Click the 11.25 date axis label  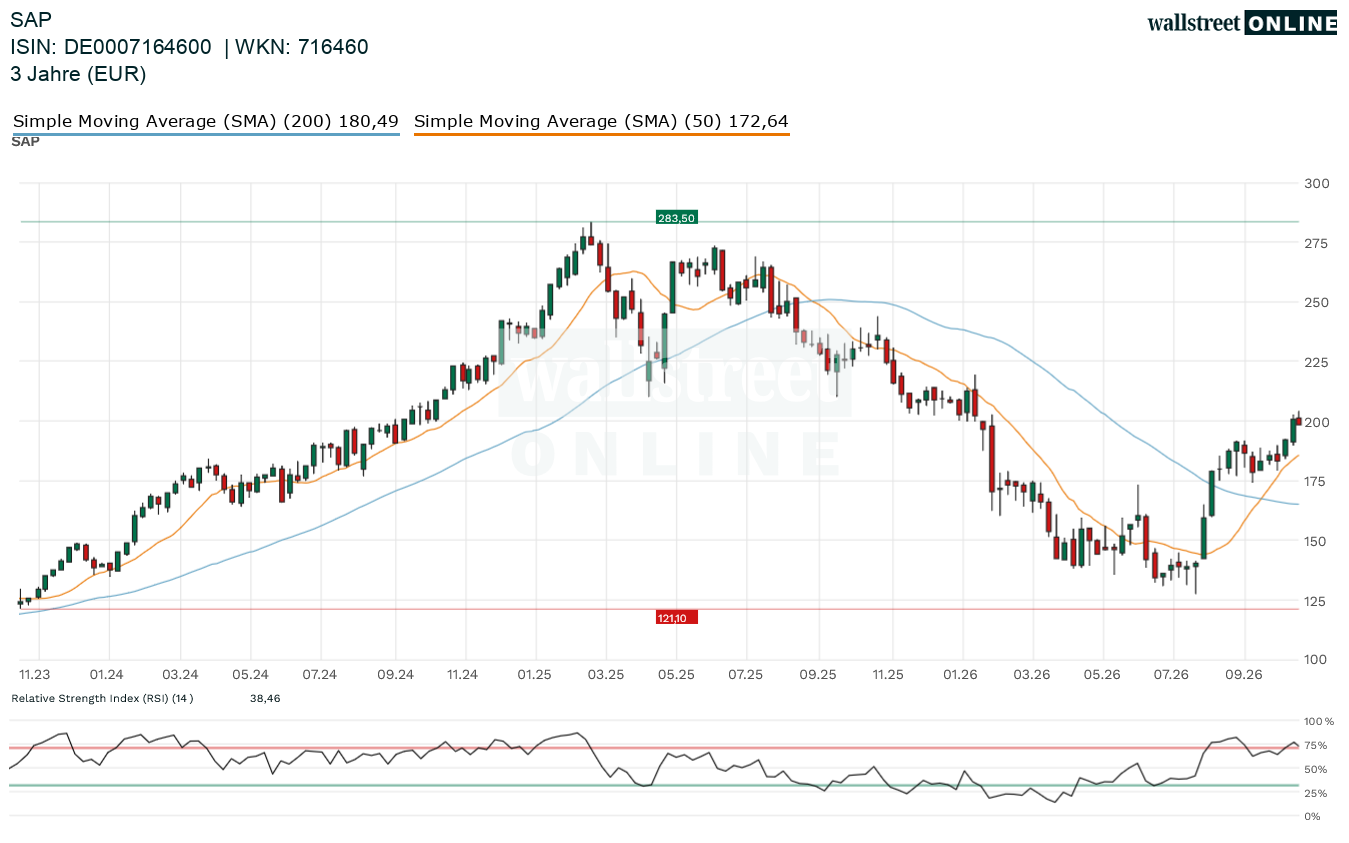(x=888, y=675)
